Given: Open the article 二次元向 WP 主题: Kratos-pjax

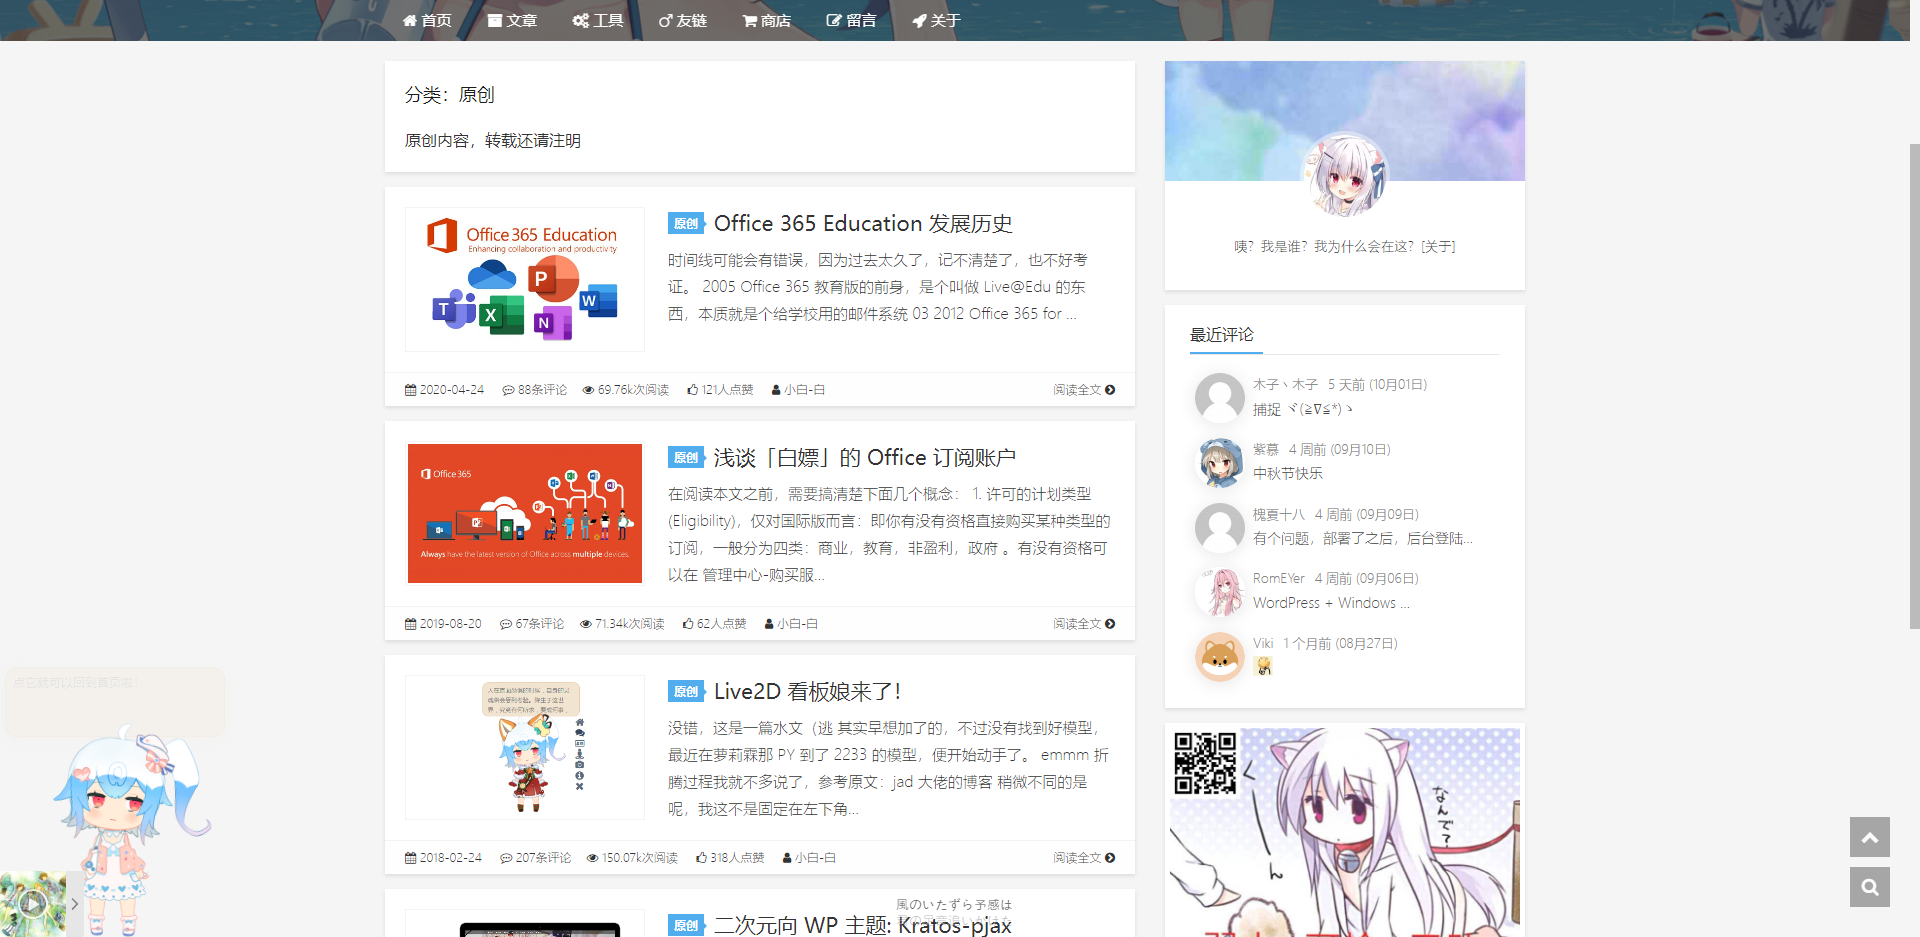Looking at the screenshot, I should 863,925.
